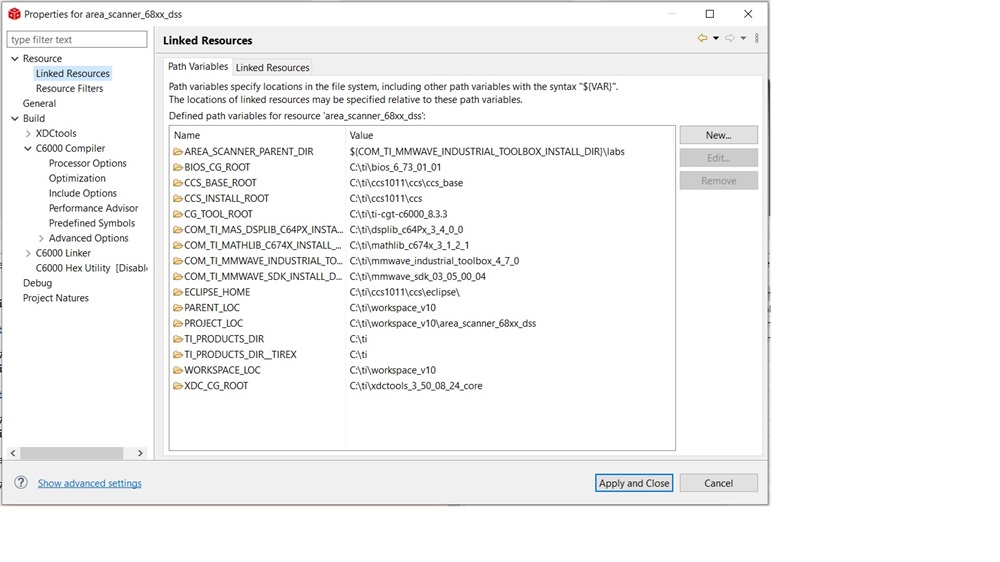Open the Debug properties page

click(x=38, y=283)
